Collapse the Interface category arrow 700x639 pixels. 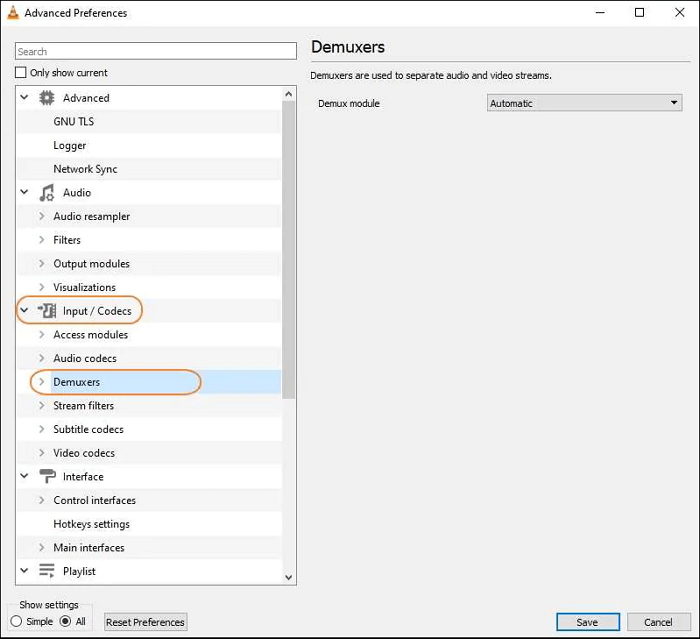(x=24, y=477)
